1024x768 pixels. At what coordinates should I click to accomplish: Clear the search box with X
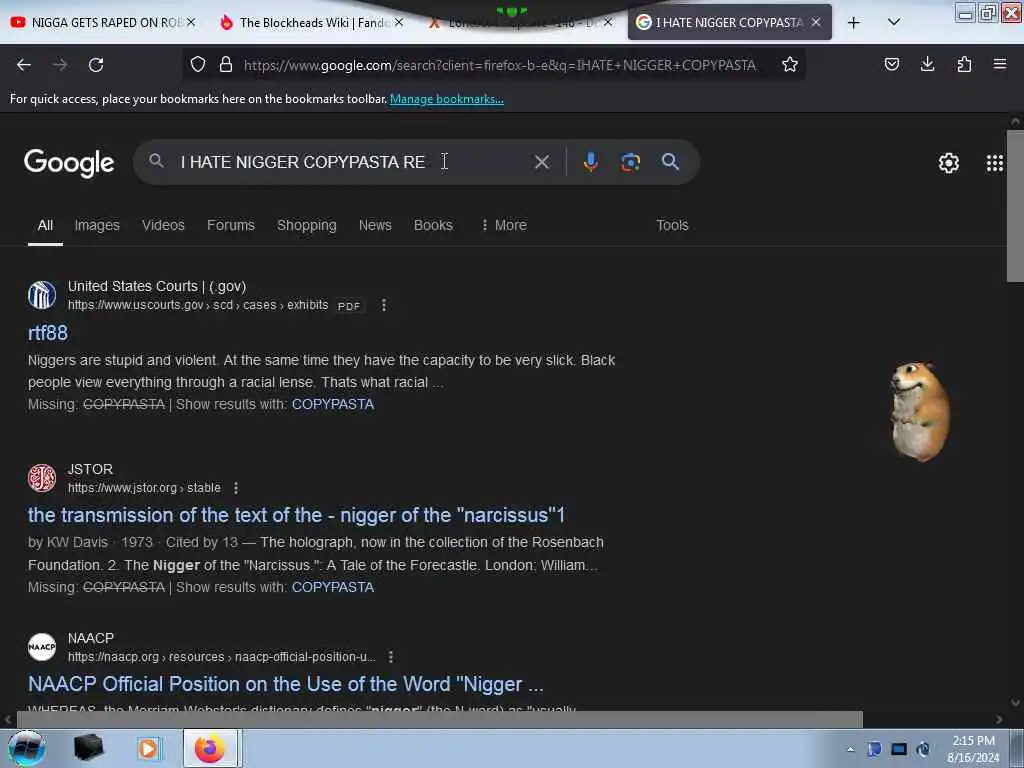[541, 162]
